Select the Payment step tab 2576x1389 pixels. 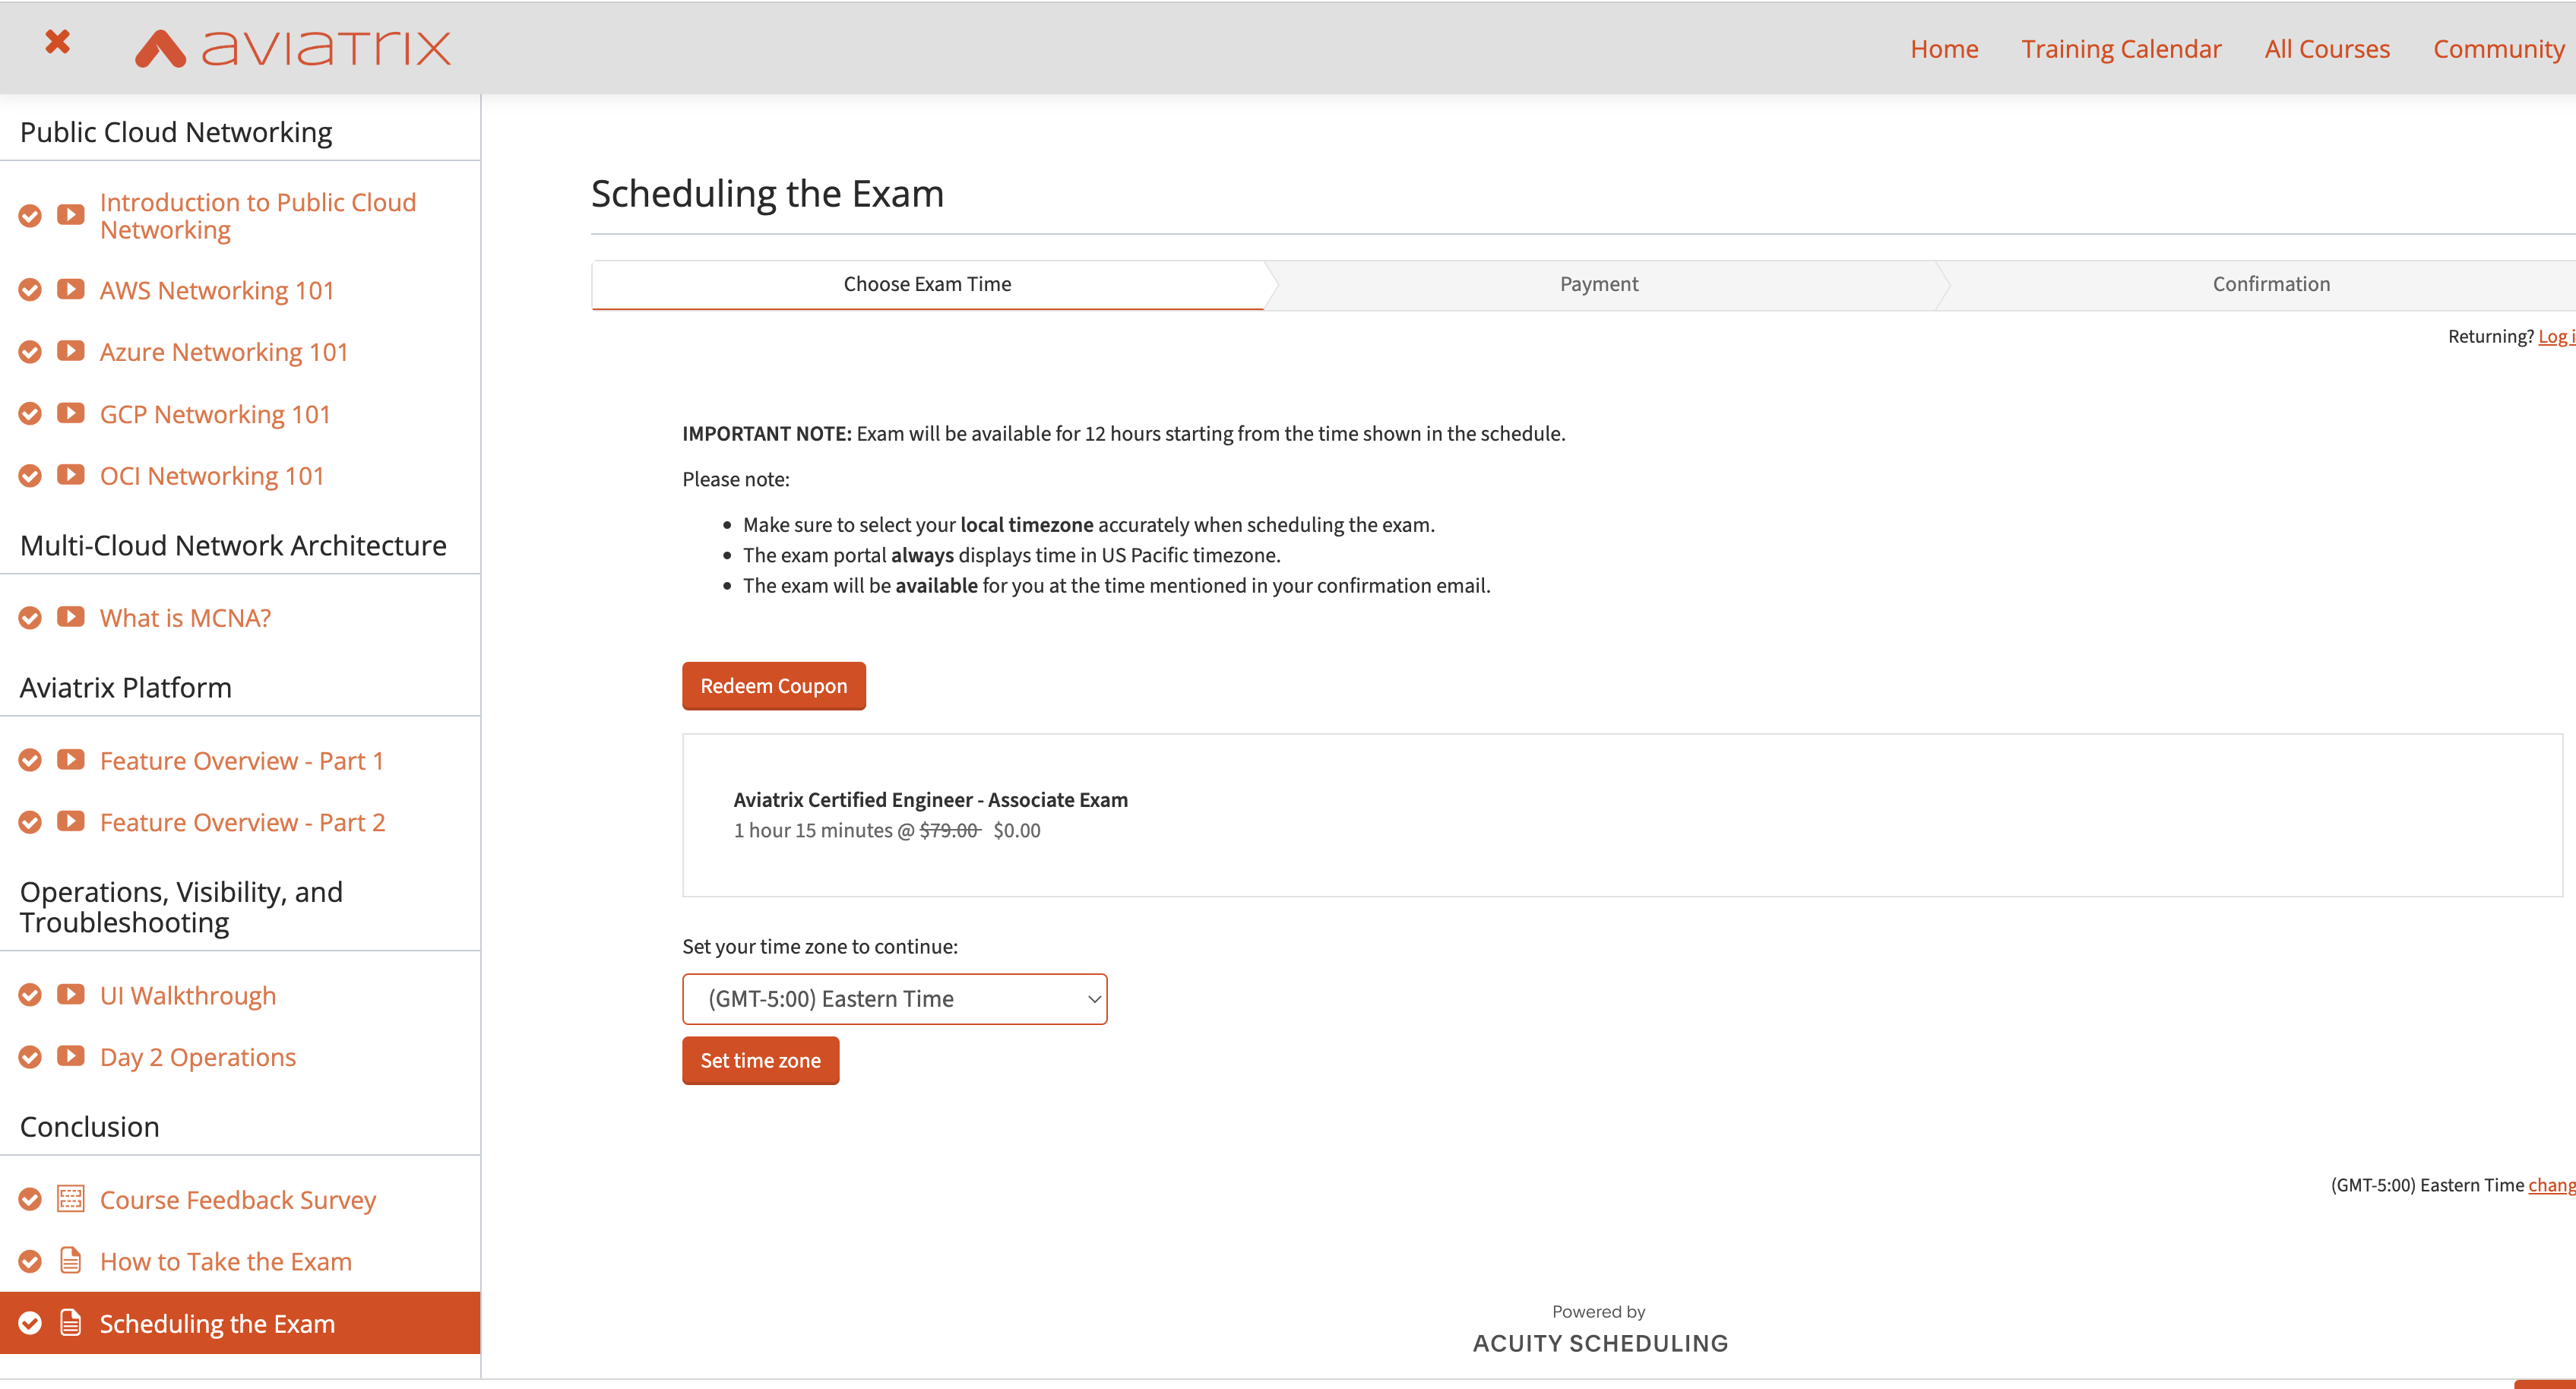coord(1599,285)
